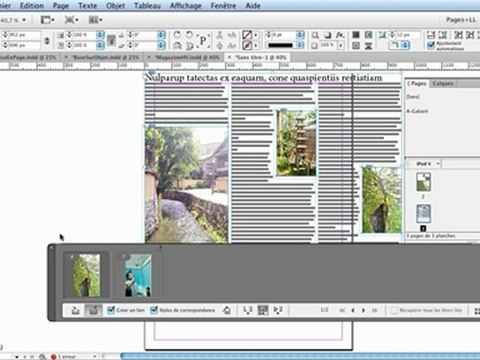Click the stone pagoda image on the page

pyautogui.click(x=296, y=143)
